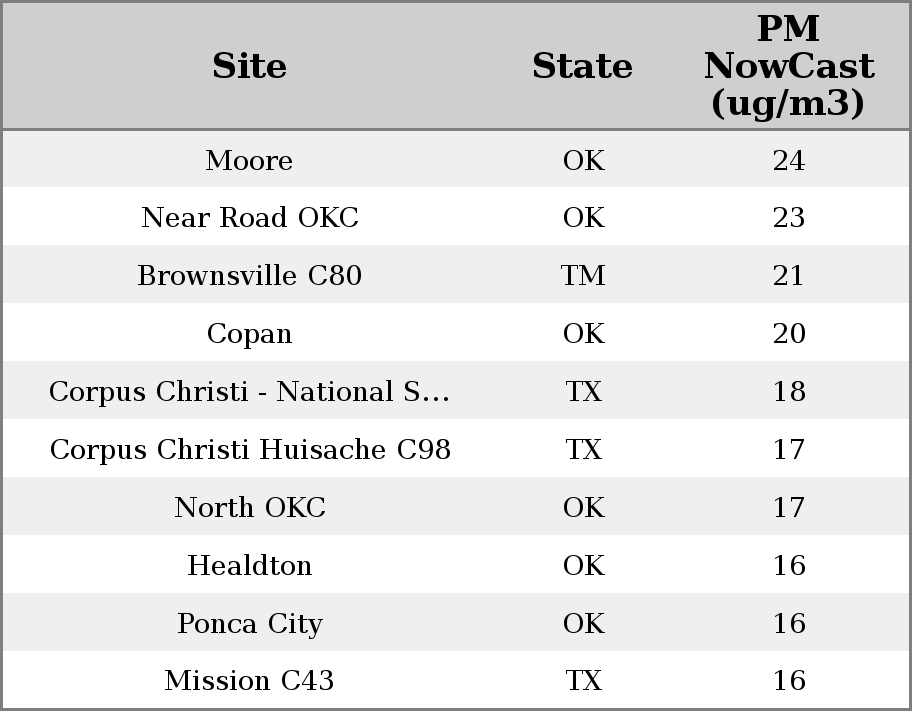Click the Brownsville C80 site name
This screenshot has width=912, height=711.
[x=249, y=276]
